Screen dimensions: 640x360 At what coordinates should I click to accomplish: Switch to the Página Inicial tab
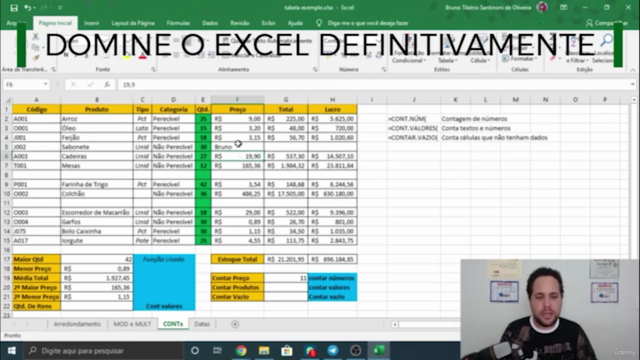[55, 23]
